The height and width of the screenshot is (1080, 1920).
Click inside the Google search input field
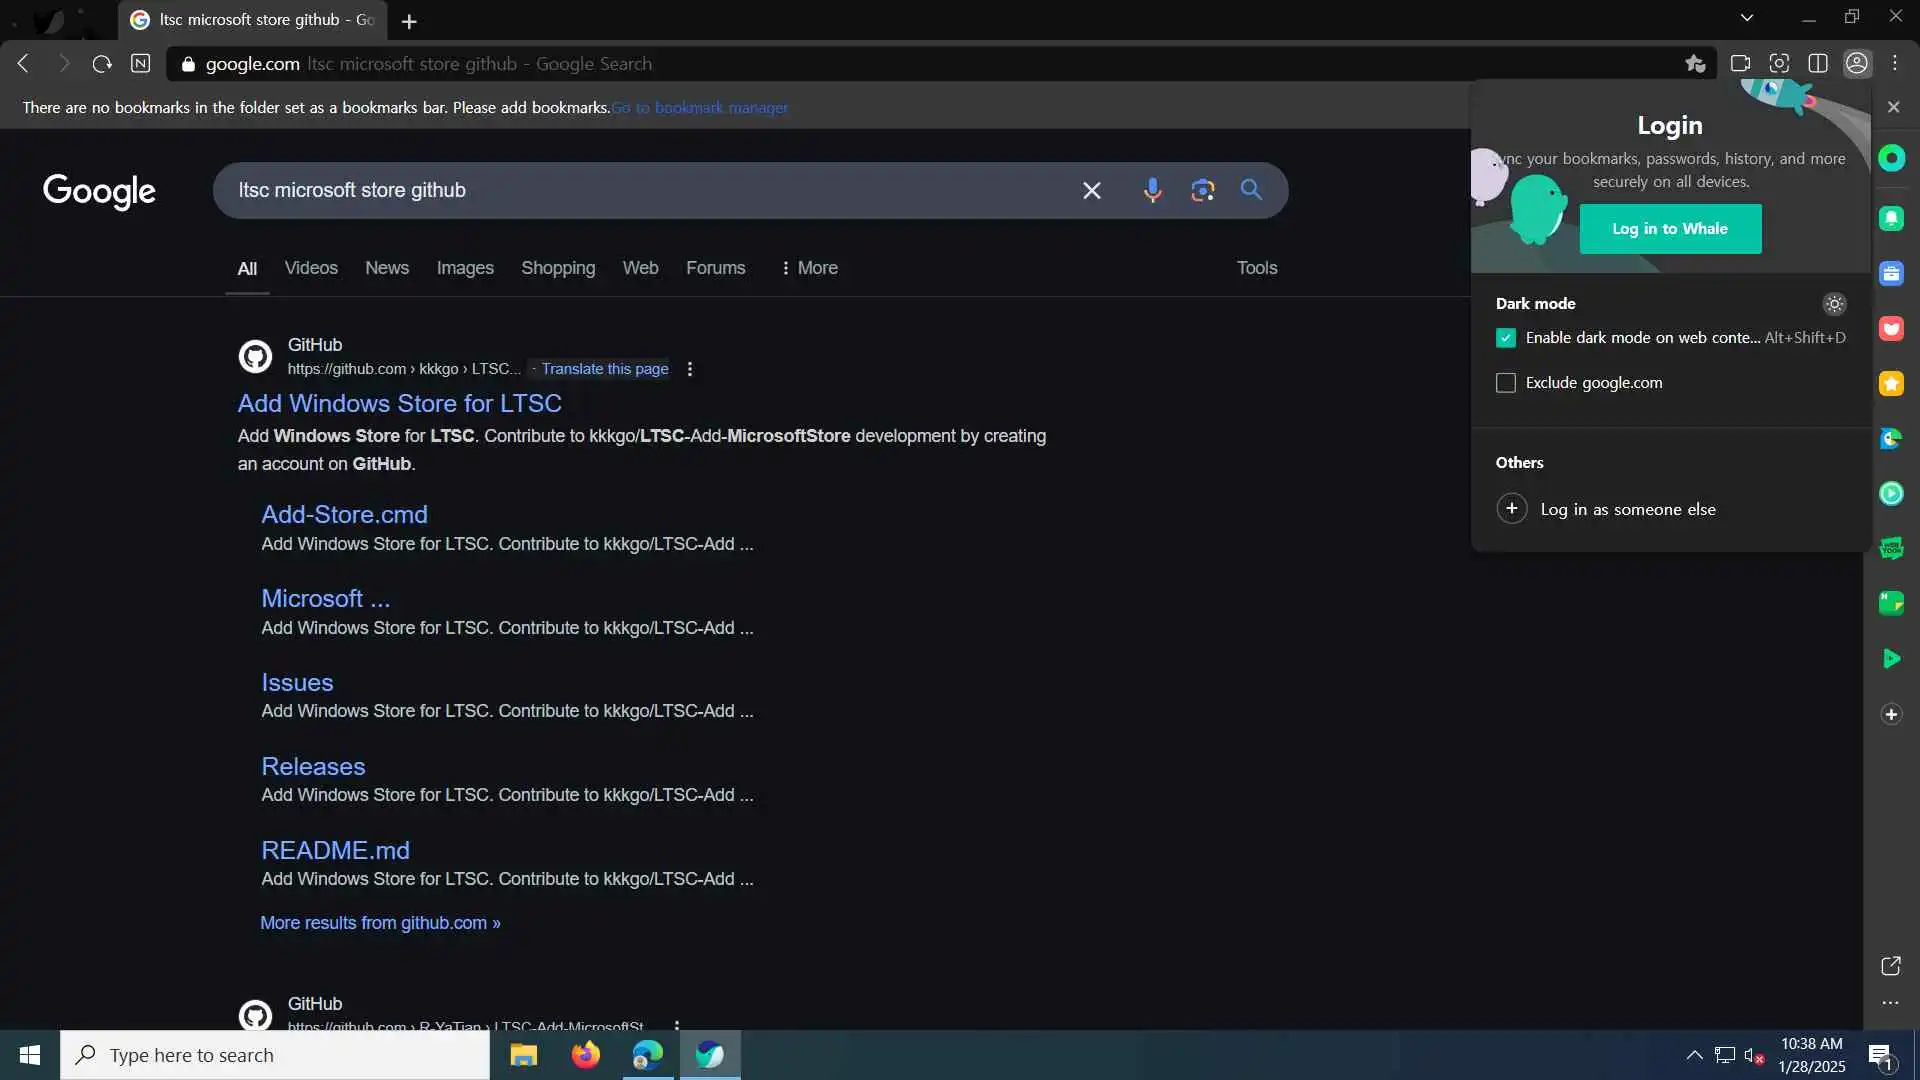[650, 190]
